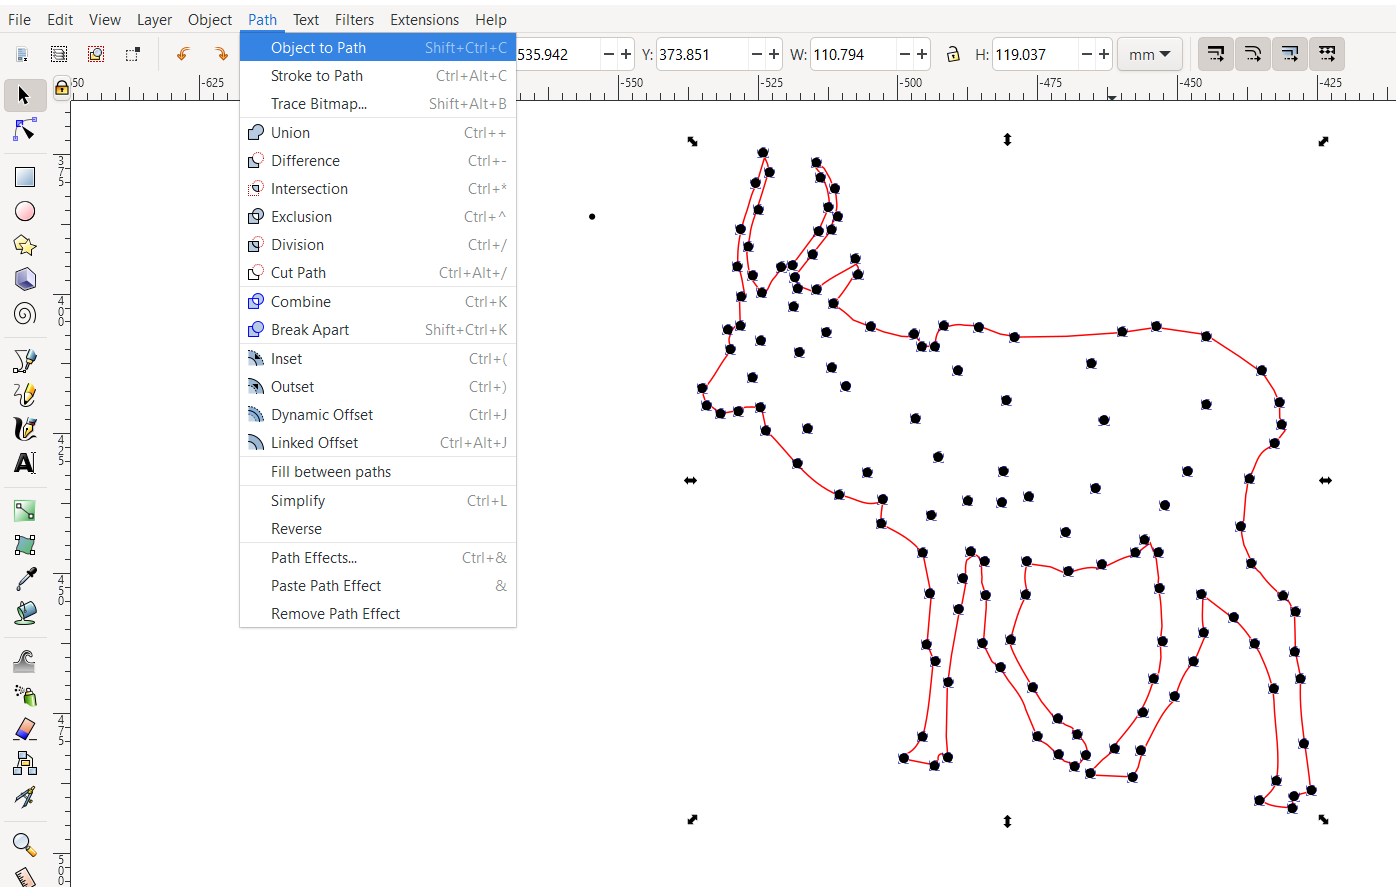Choose the Dropper color picker tool
1396x887 pixels.
tap(25, 578)
